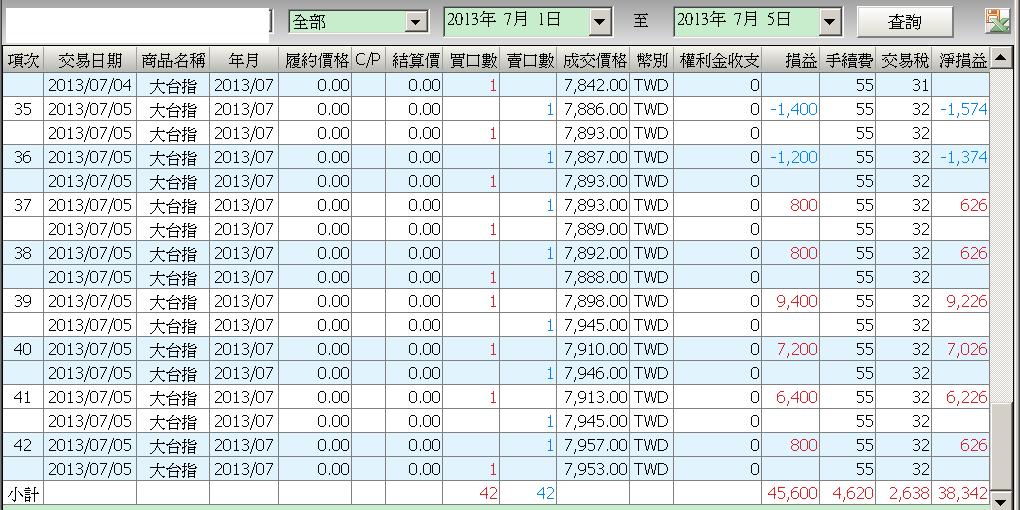1020x510 pixels.
Task: Click the 買口數 column header
Action: click(x=471, y=60)
